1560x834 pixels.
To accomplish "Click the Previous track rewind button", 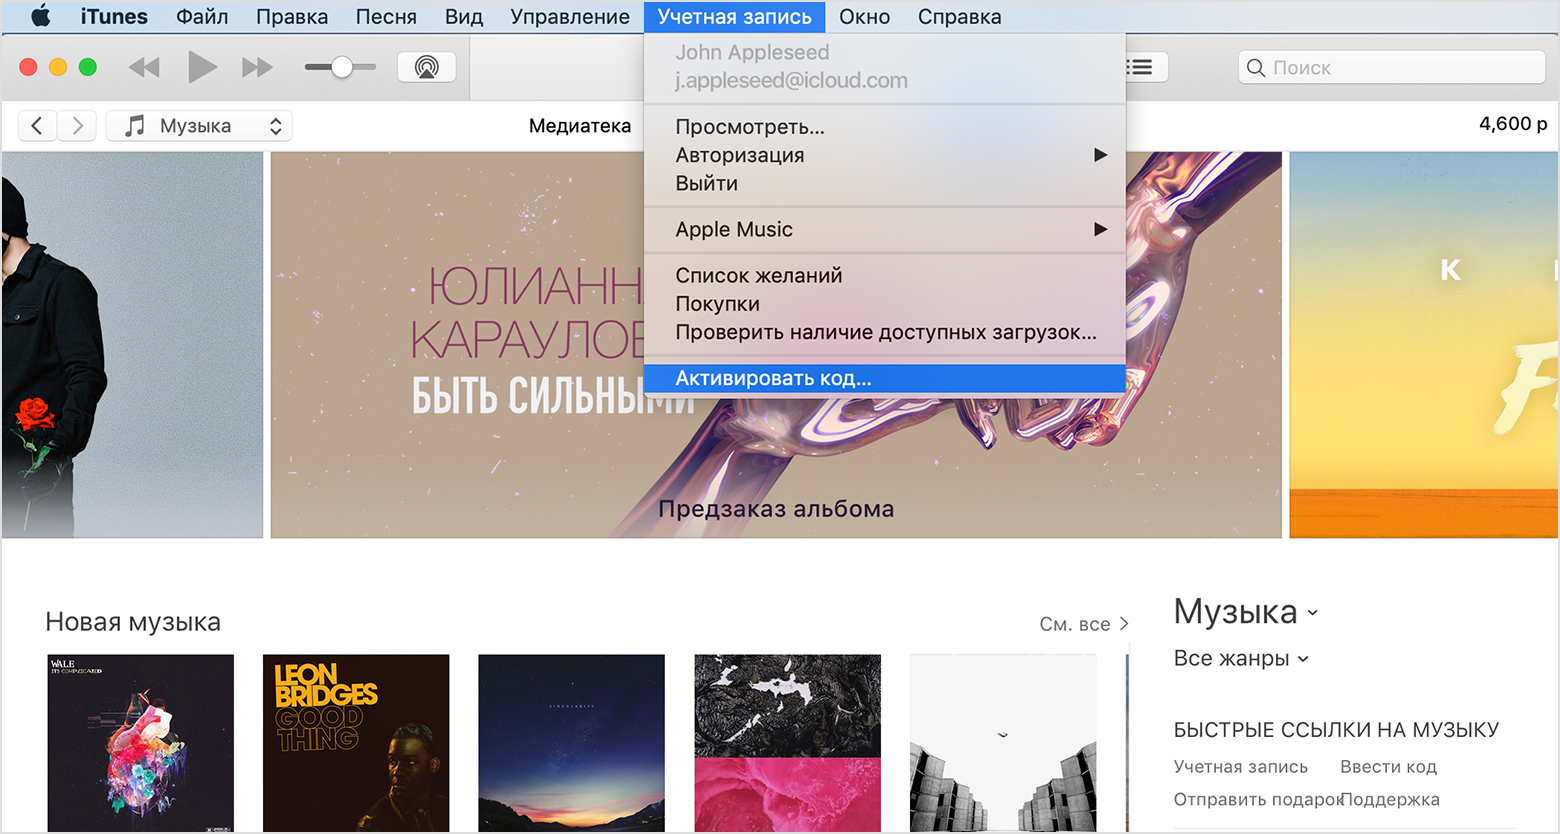I will [x=144, y=67].
